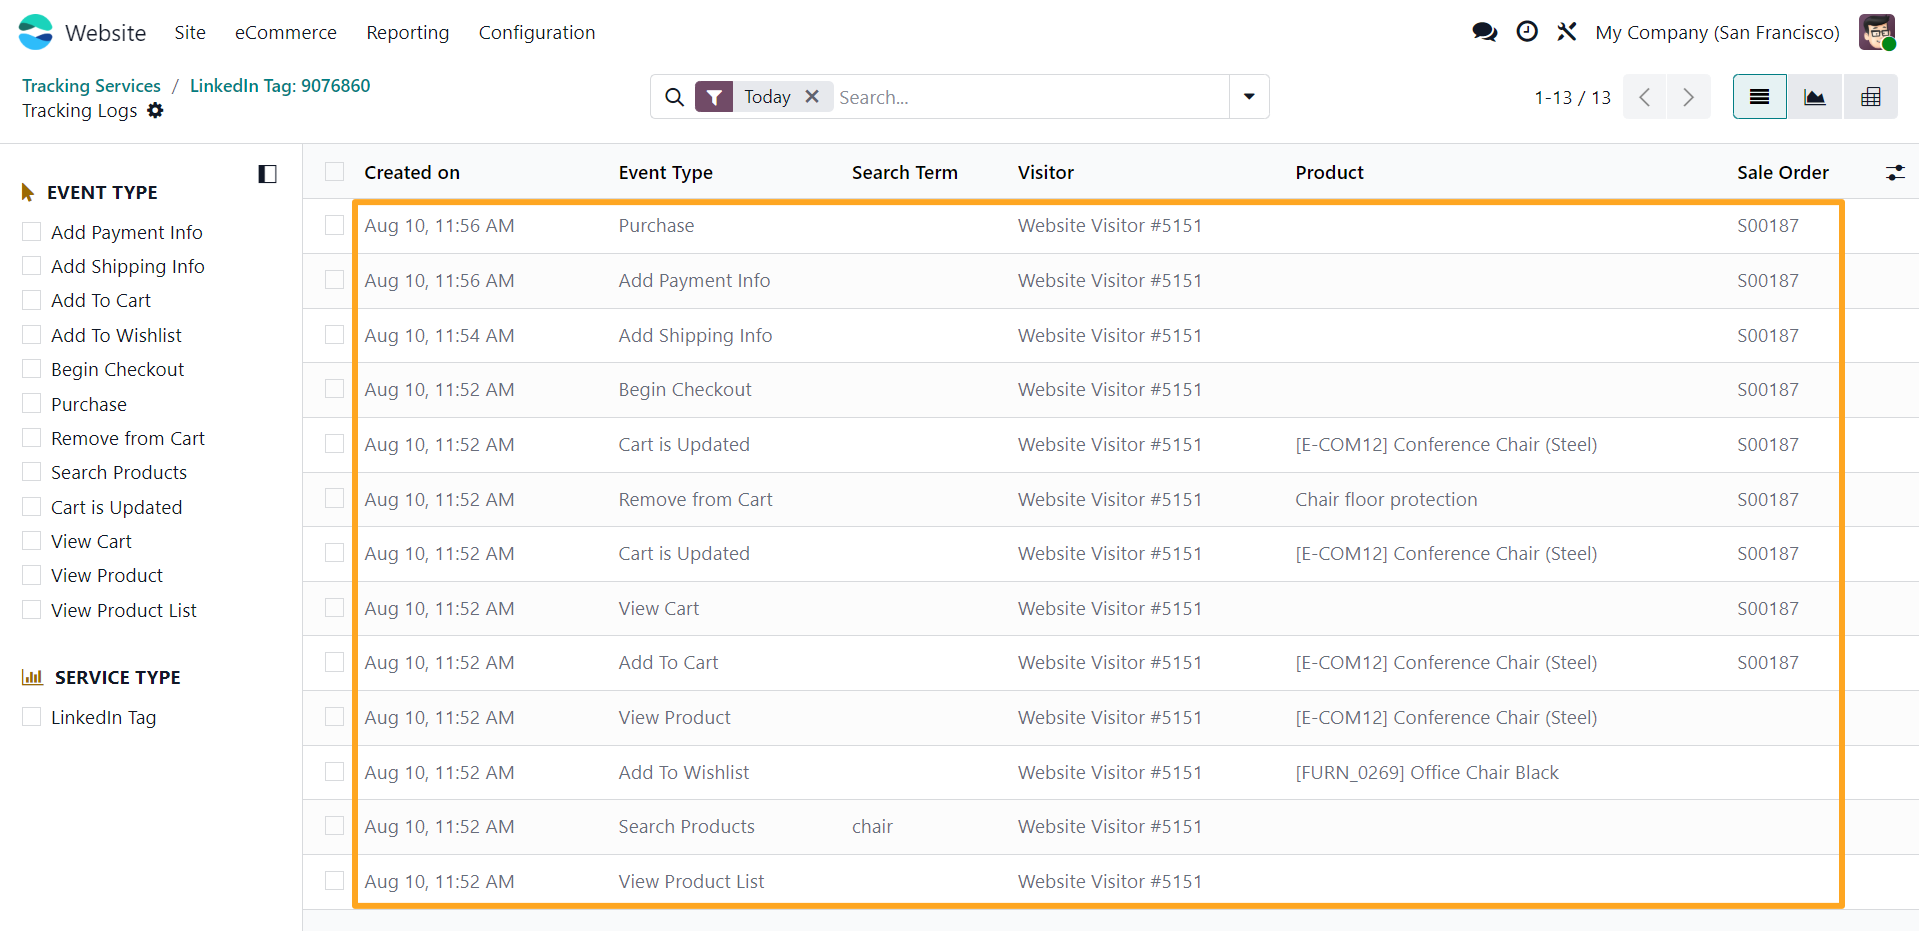Screen dimensions: 1919x931
Task: Check the Add Shipping Info filter
Action: [x=32, y=266]
